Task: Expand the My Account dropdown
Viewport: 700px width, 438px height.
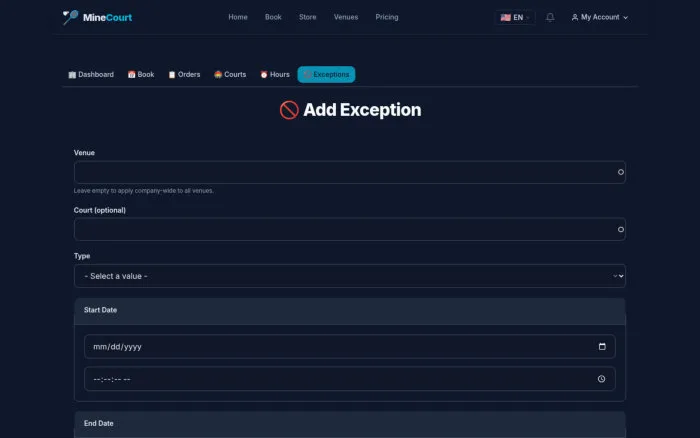Action: click(x=600, y=17)
